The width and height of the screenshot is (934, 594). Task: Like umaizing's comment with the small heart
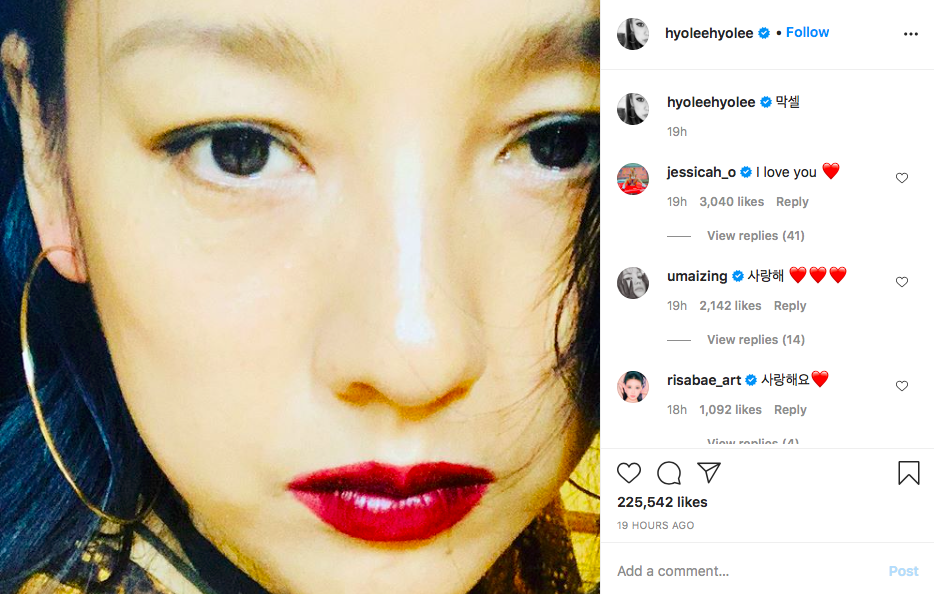902,282
